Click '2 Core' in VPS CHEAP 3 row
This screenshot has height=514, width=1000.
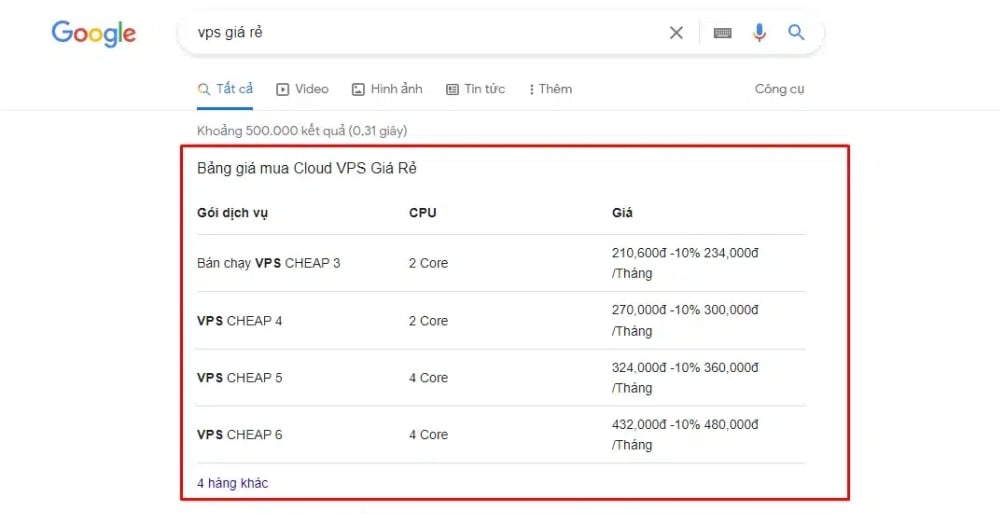click(x=429, y=263)
